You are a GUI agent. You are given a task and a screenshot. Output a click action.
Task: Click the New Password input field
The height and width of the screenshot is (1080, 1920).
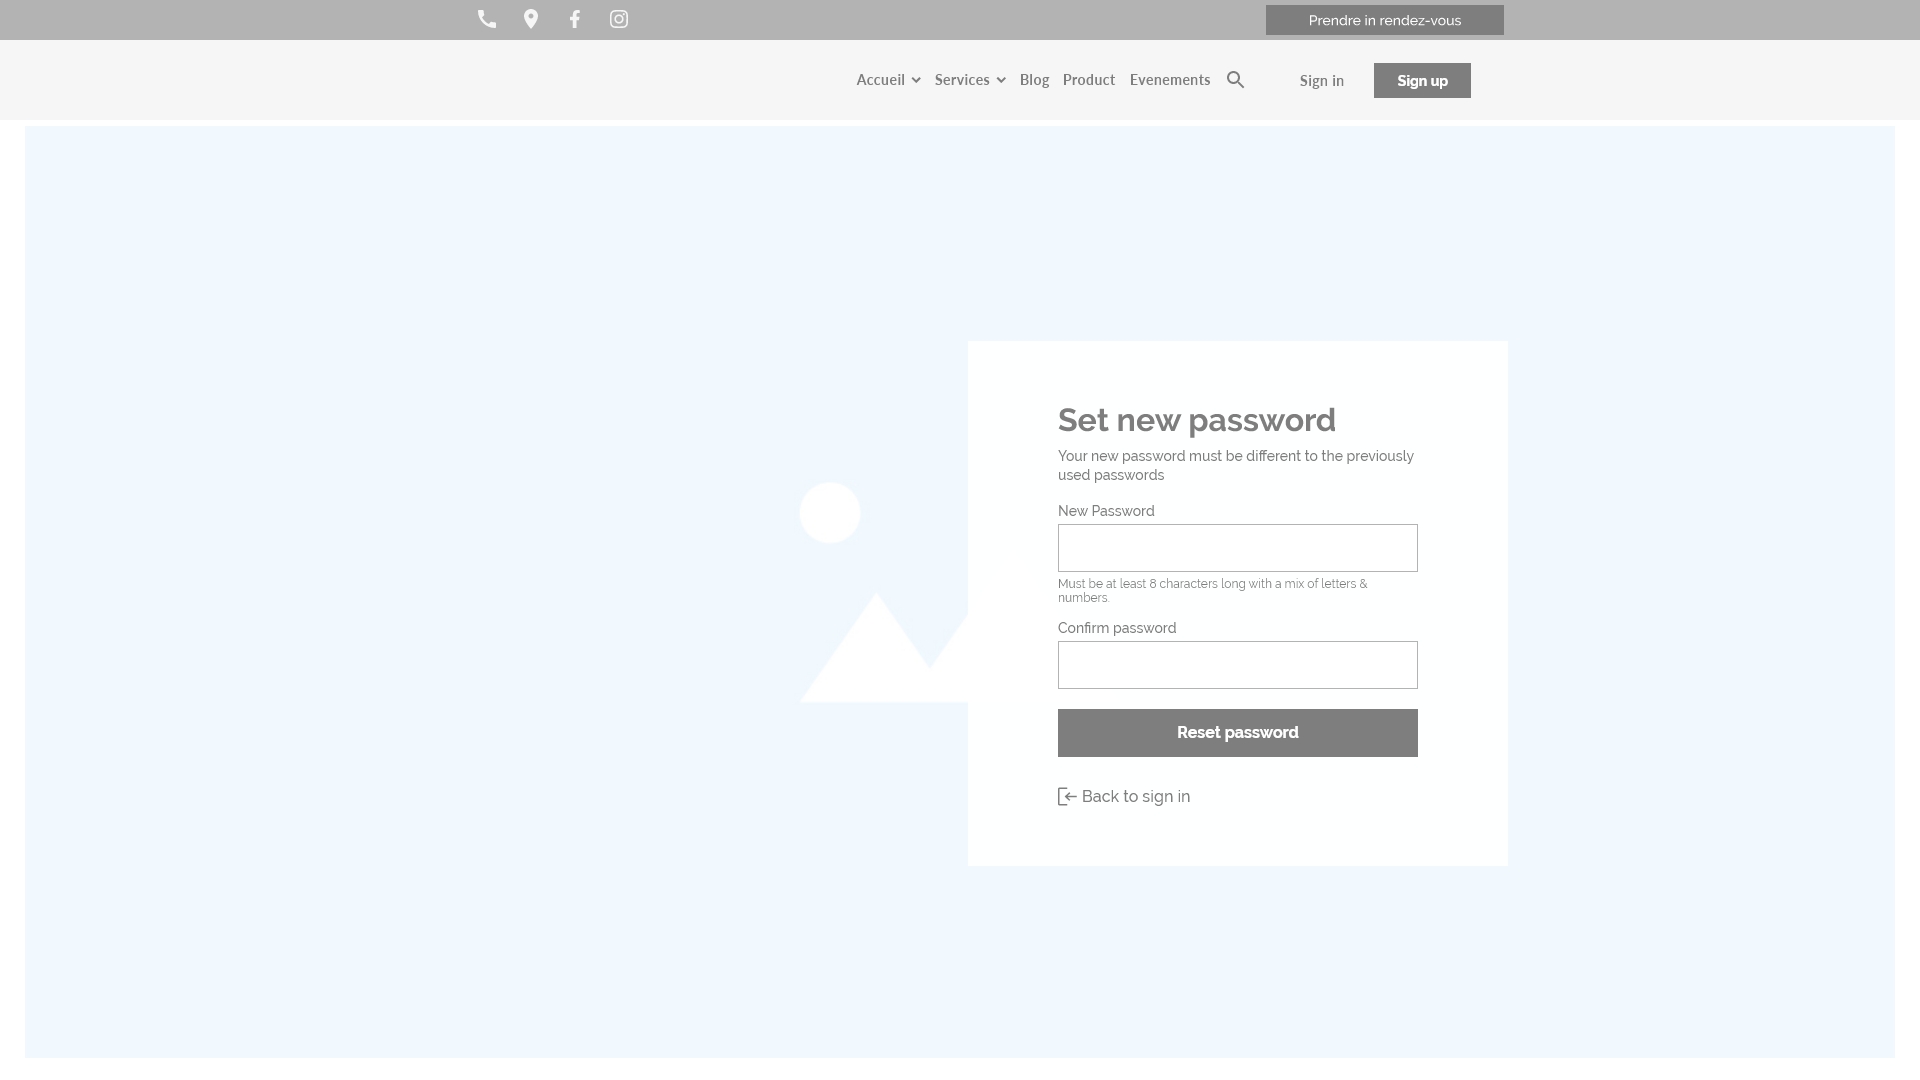coord(1237,547)
